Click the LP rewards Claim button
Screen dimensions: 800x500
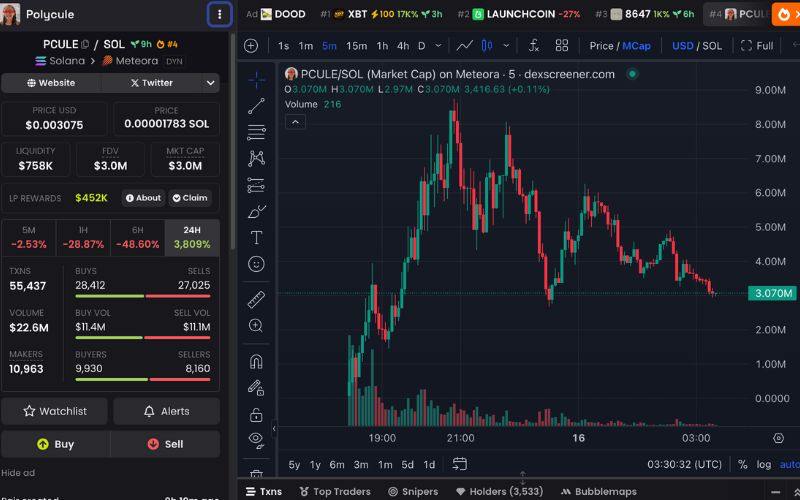(x=190, y=198)
